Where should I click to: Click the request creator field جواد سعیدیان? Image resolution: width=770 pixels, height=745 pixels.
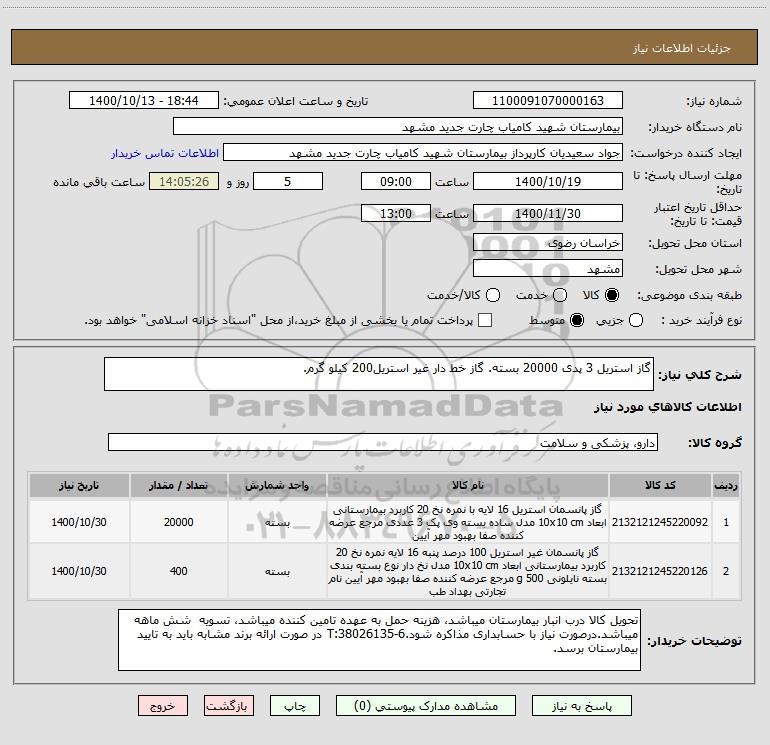tap(423, 153)
